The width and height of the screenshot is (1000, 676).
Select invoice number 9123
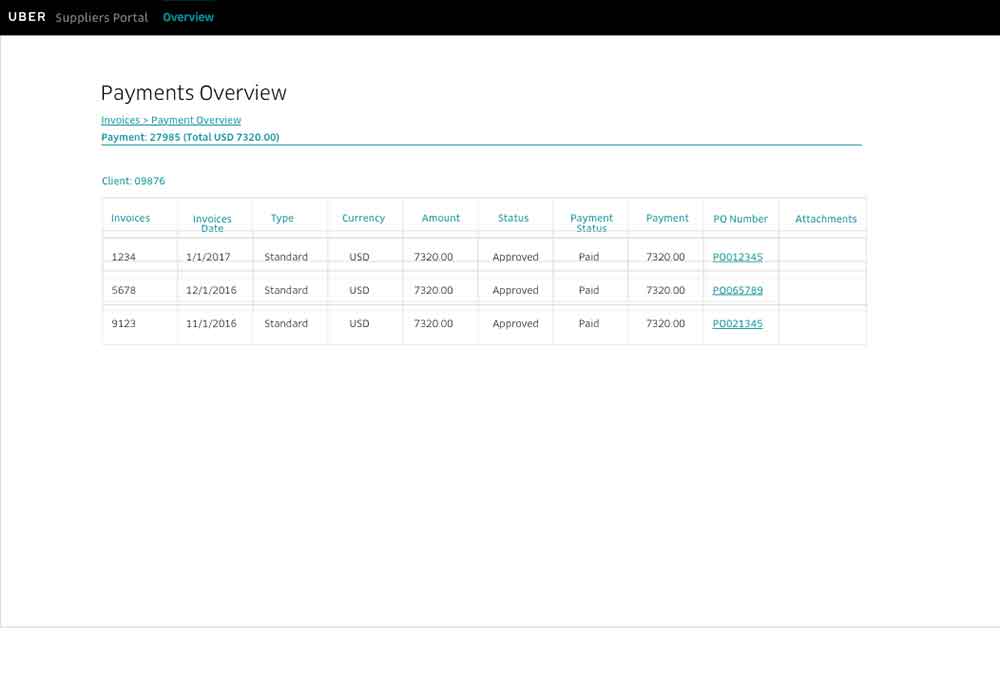(x=124, y=323)
